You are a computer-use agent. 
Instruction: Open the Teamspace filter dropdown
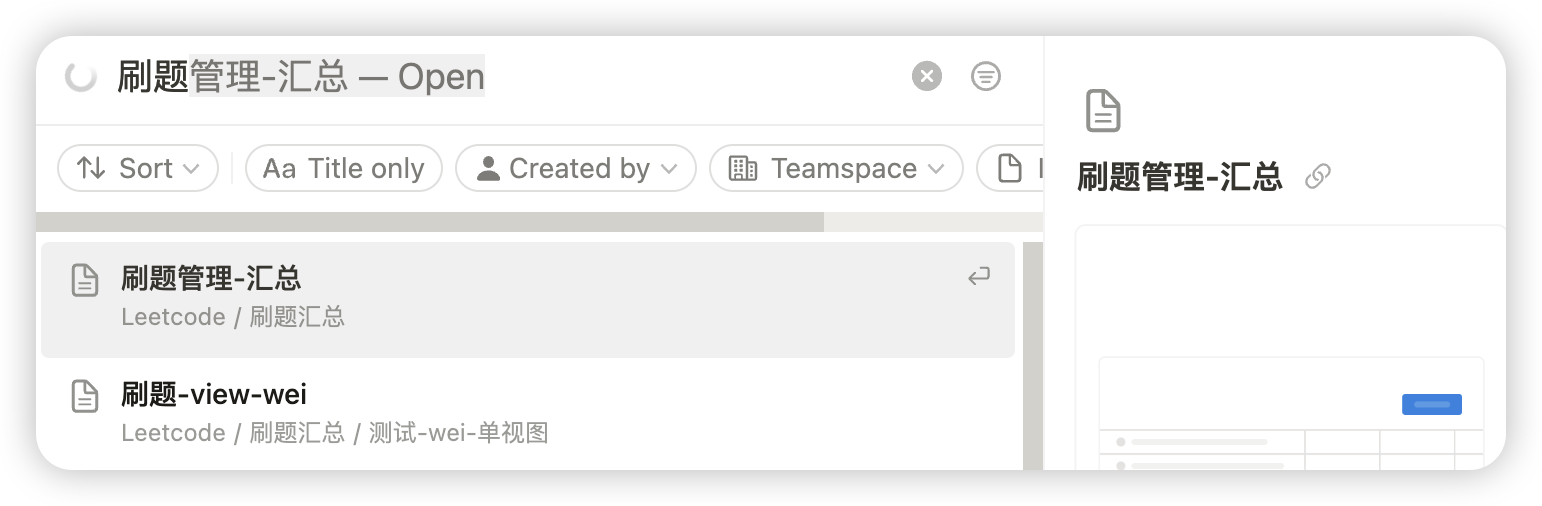[x=836, y=169]
